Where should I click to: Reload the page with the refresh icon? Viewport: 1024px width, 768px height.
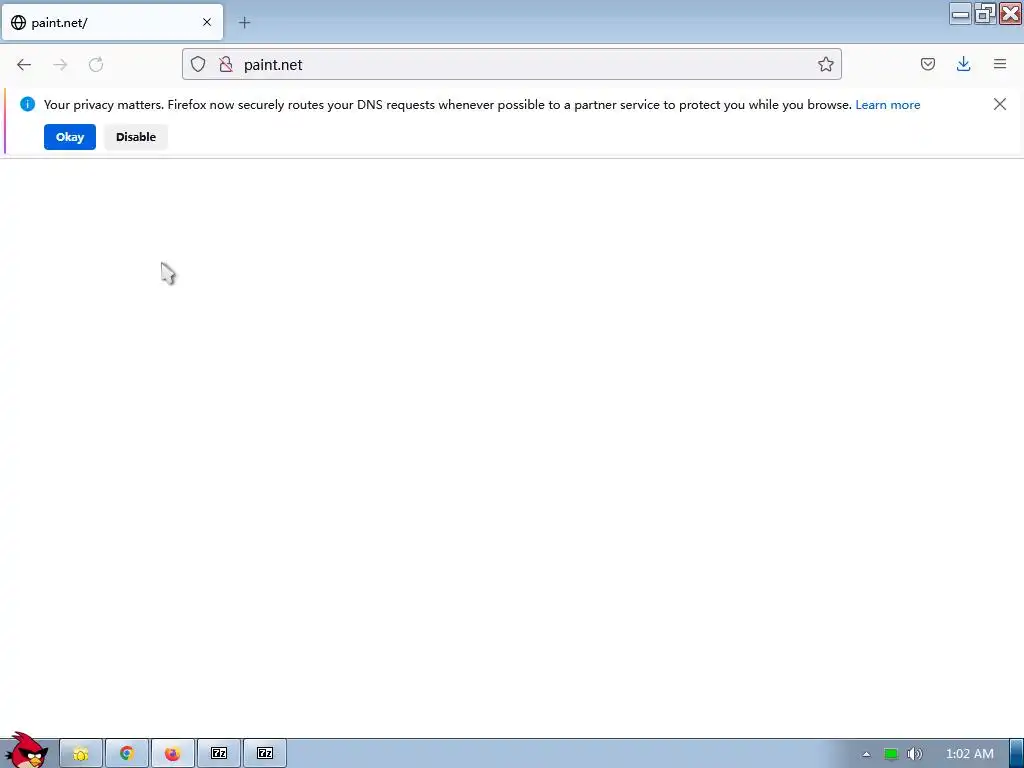(96, 65)
